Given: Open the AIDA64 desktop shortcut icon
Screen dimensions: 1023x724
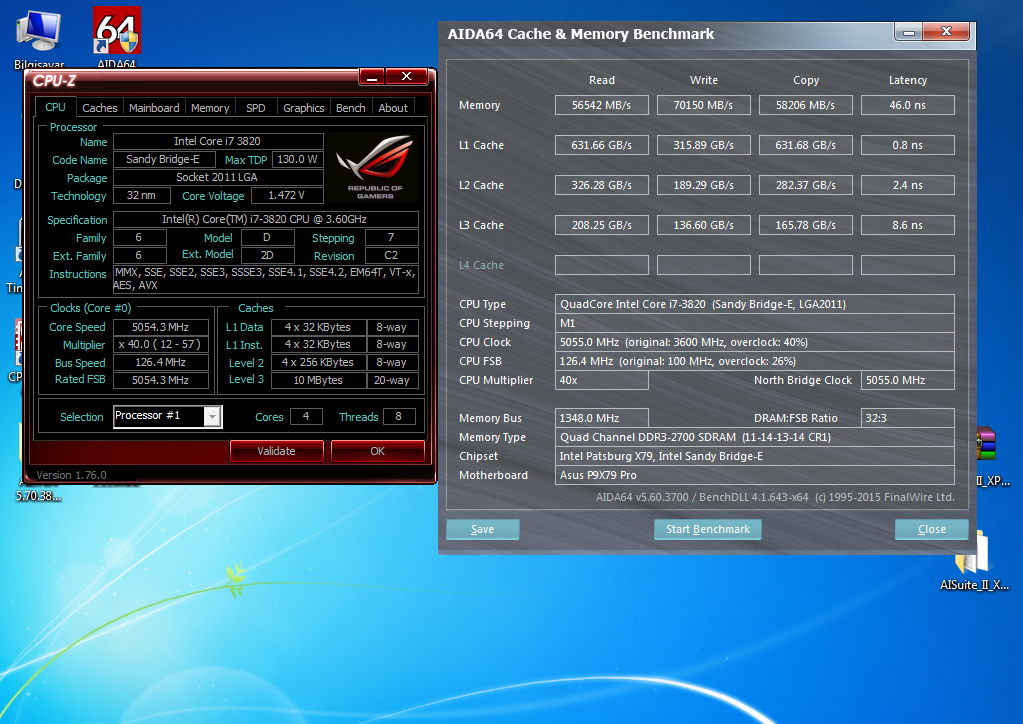Looking at the screenshot, I should (116, 31).
